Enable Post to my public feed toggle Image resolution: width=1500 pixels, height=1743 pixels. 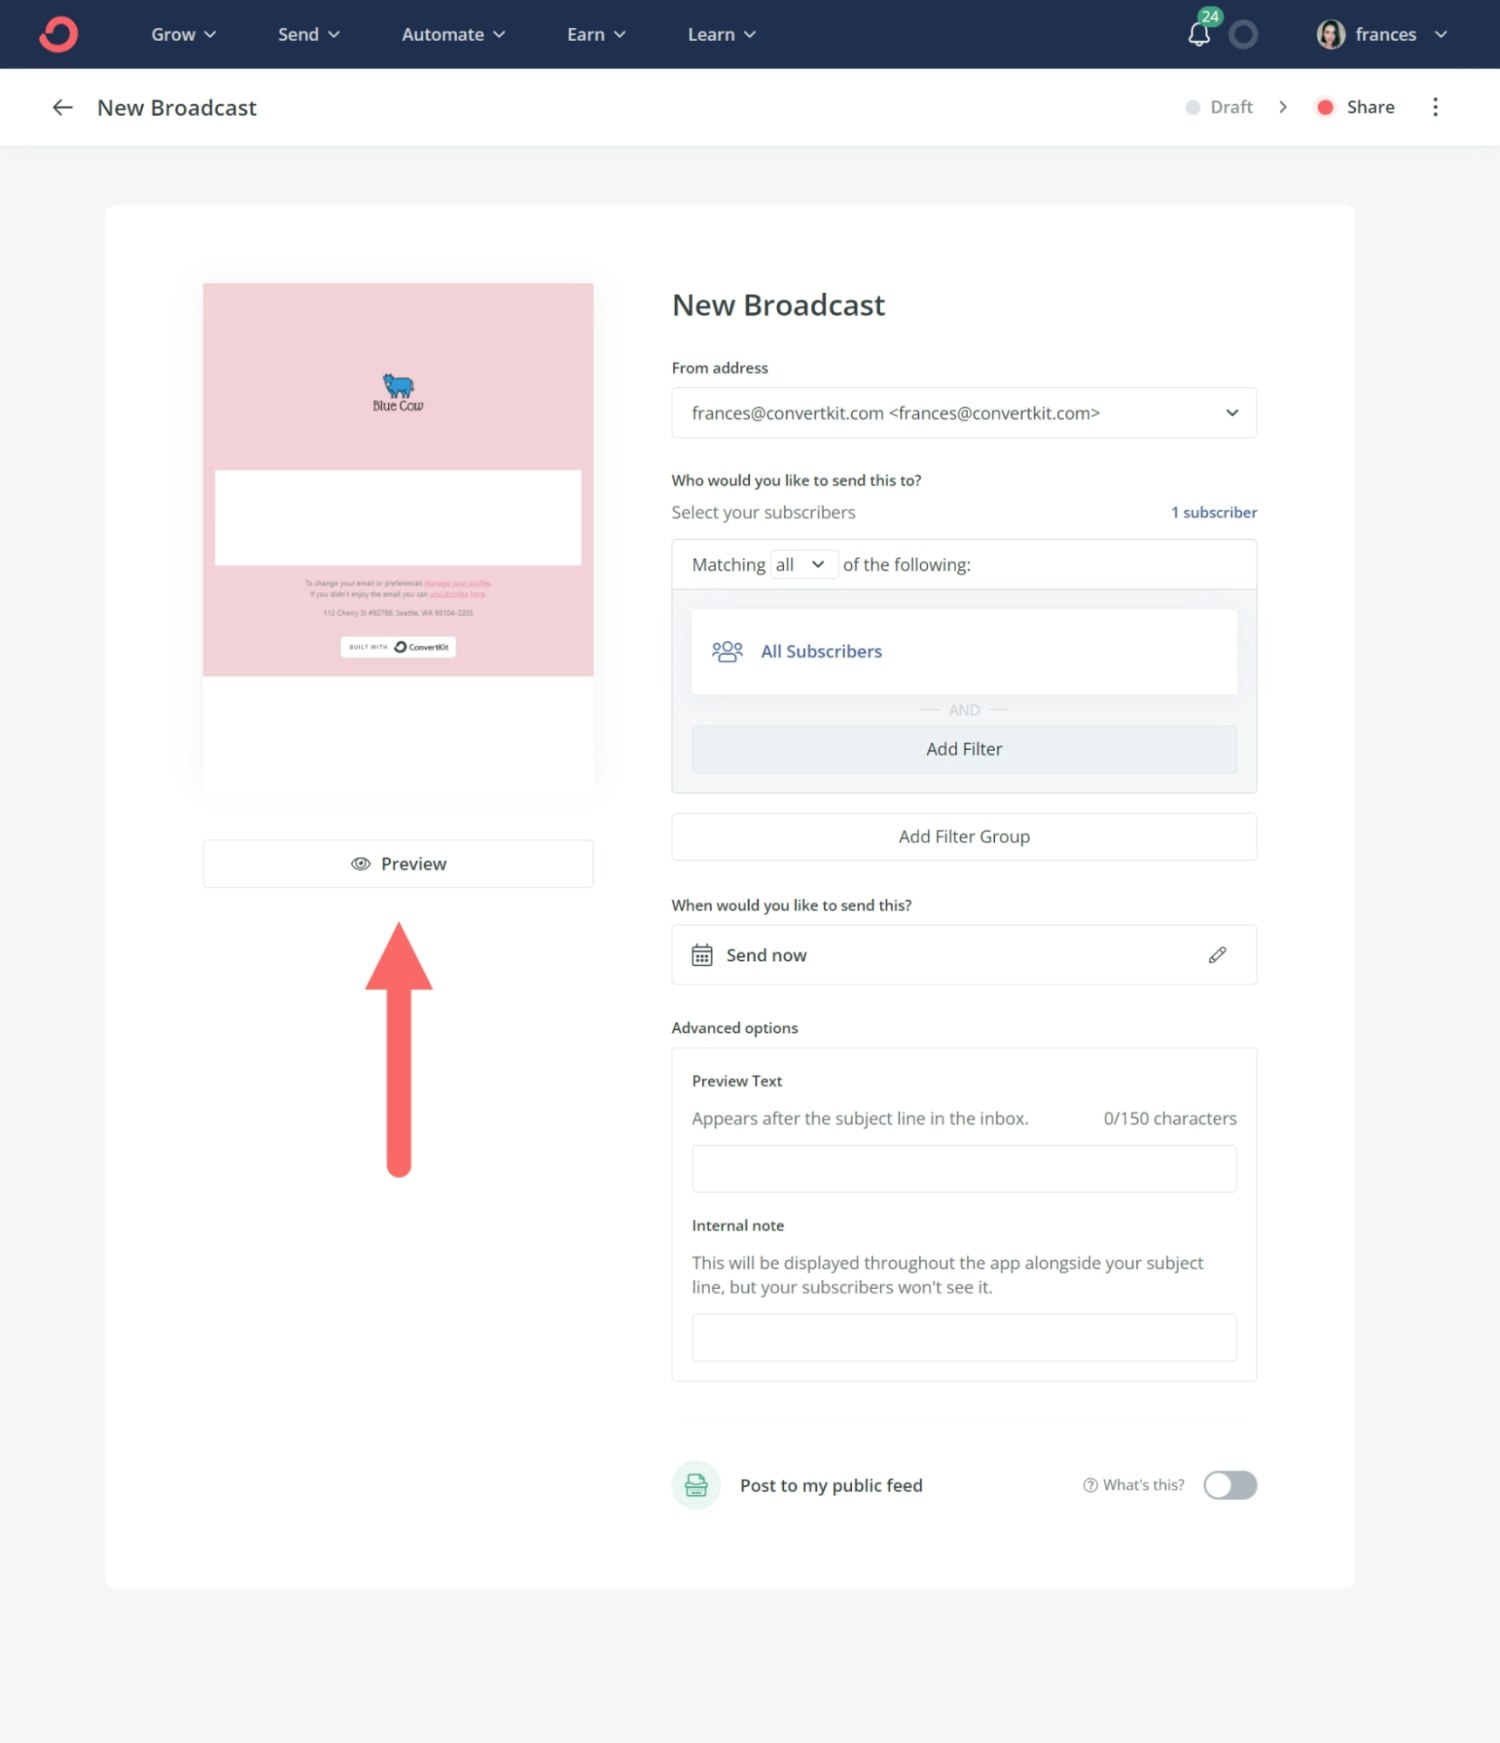point(1230,1485)
